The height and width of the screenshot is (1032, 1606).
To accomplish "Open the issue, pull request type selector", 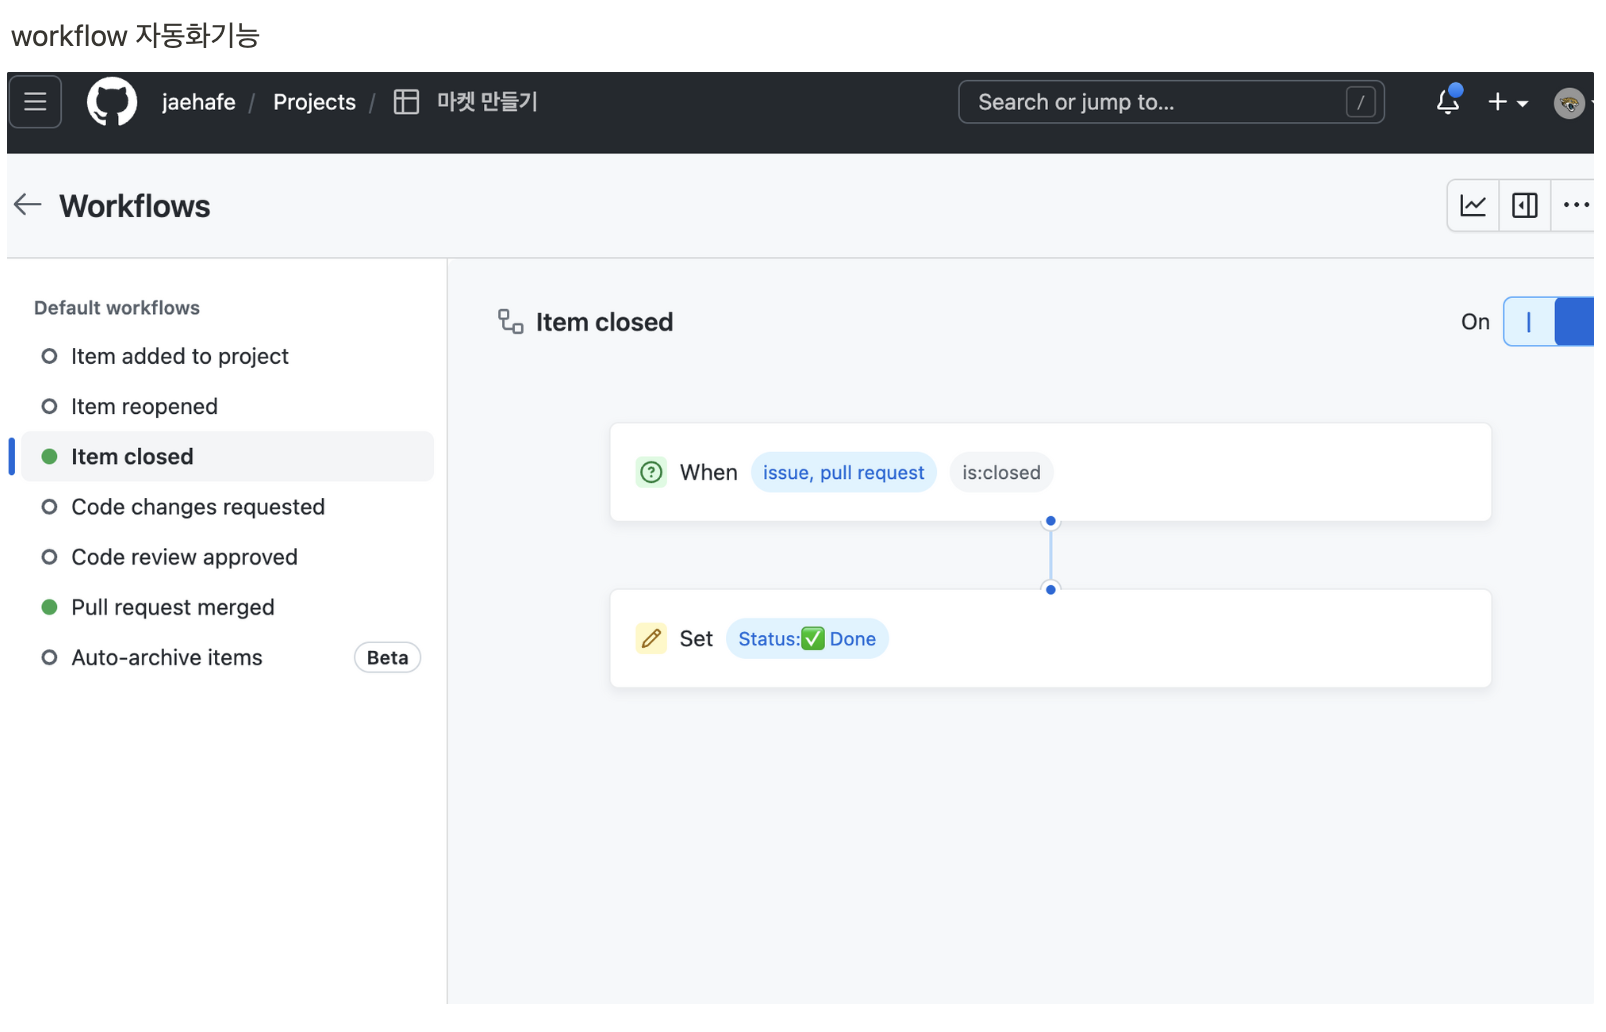I will [x=843, y=473].
